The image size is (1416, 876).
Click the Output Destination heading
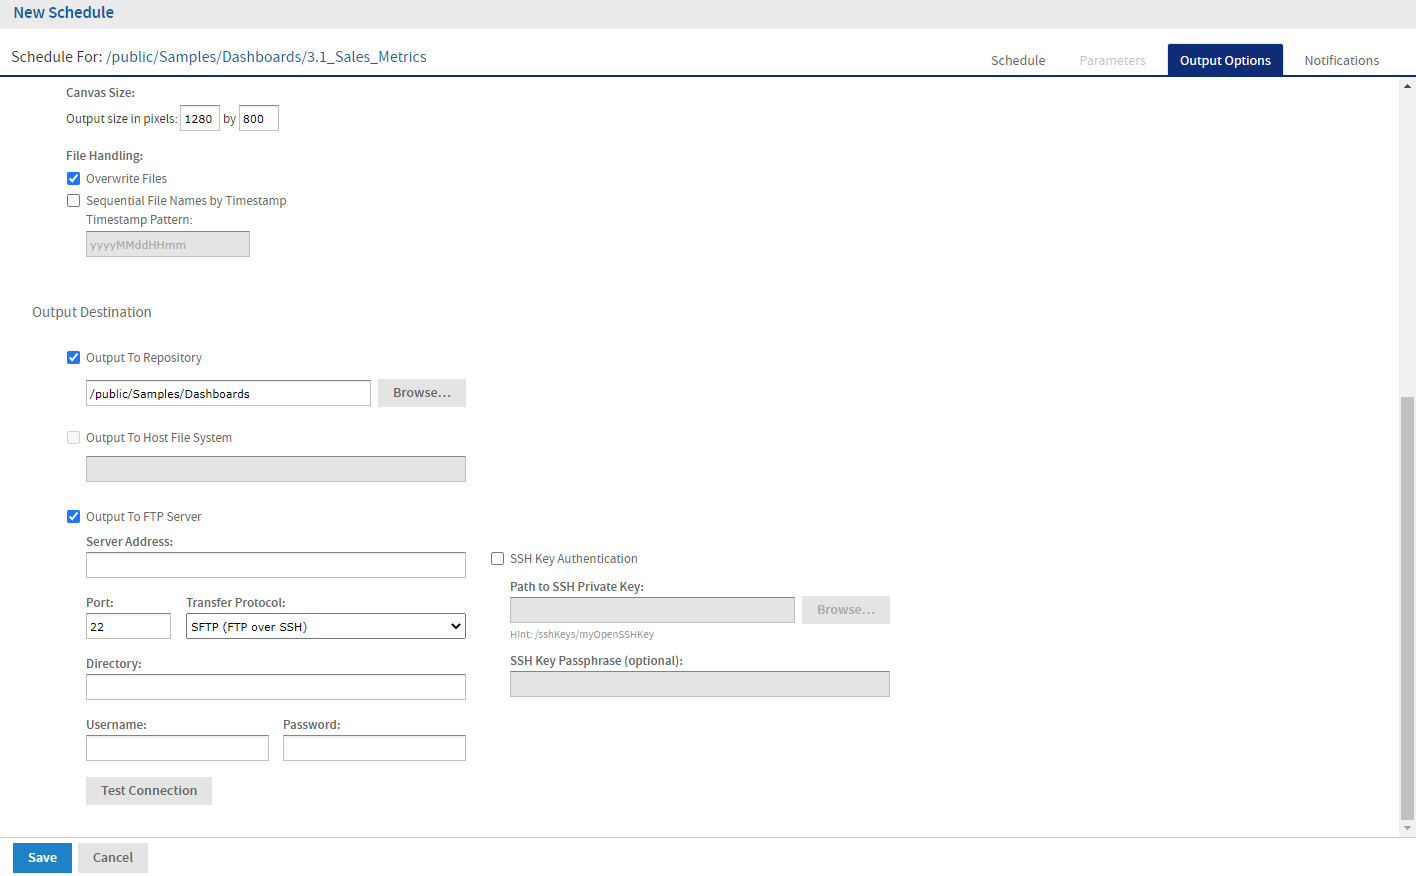(92, 312)
